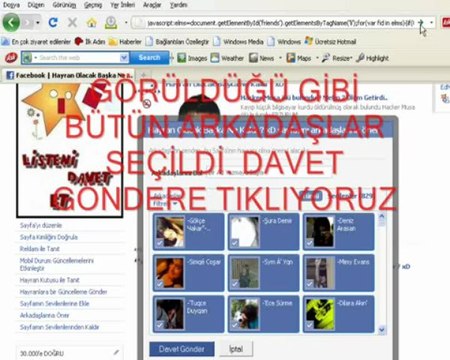This screenshot has width=450, height=360.
Task: Open the Haberler bookmark folder
Action: (x=125, y=42)
